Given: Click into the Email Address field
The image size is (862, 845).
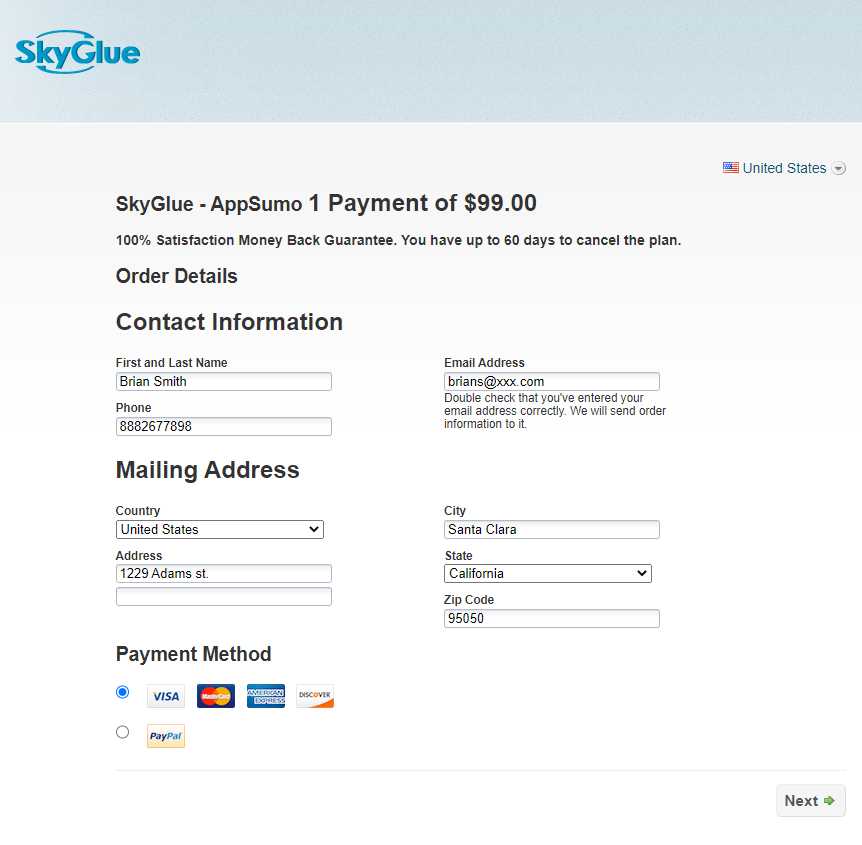Looking at the screenshot, I should pyautogui.click(x=552, y=382).
